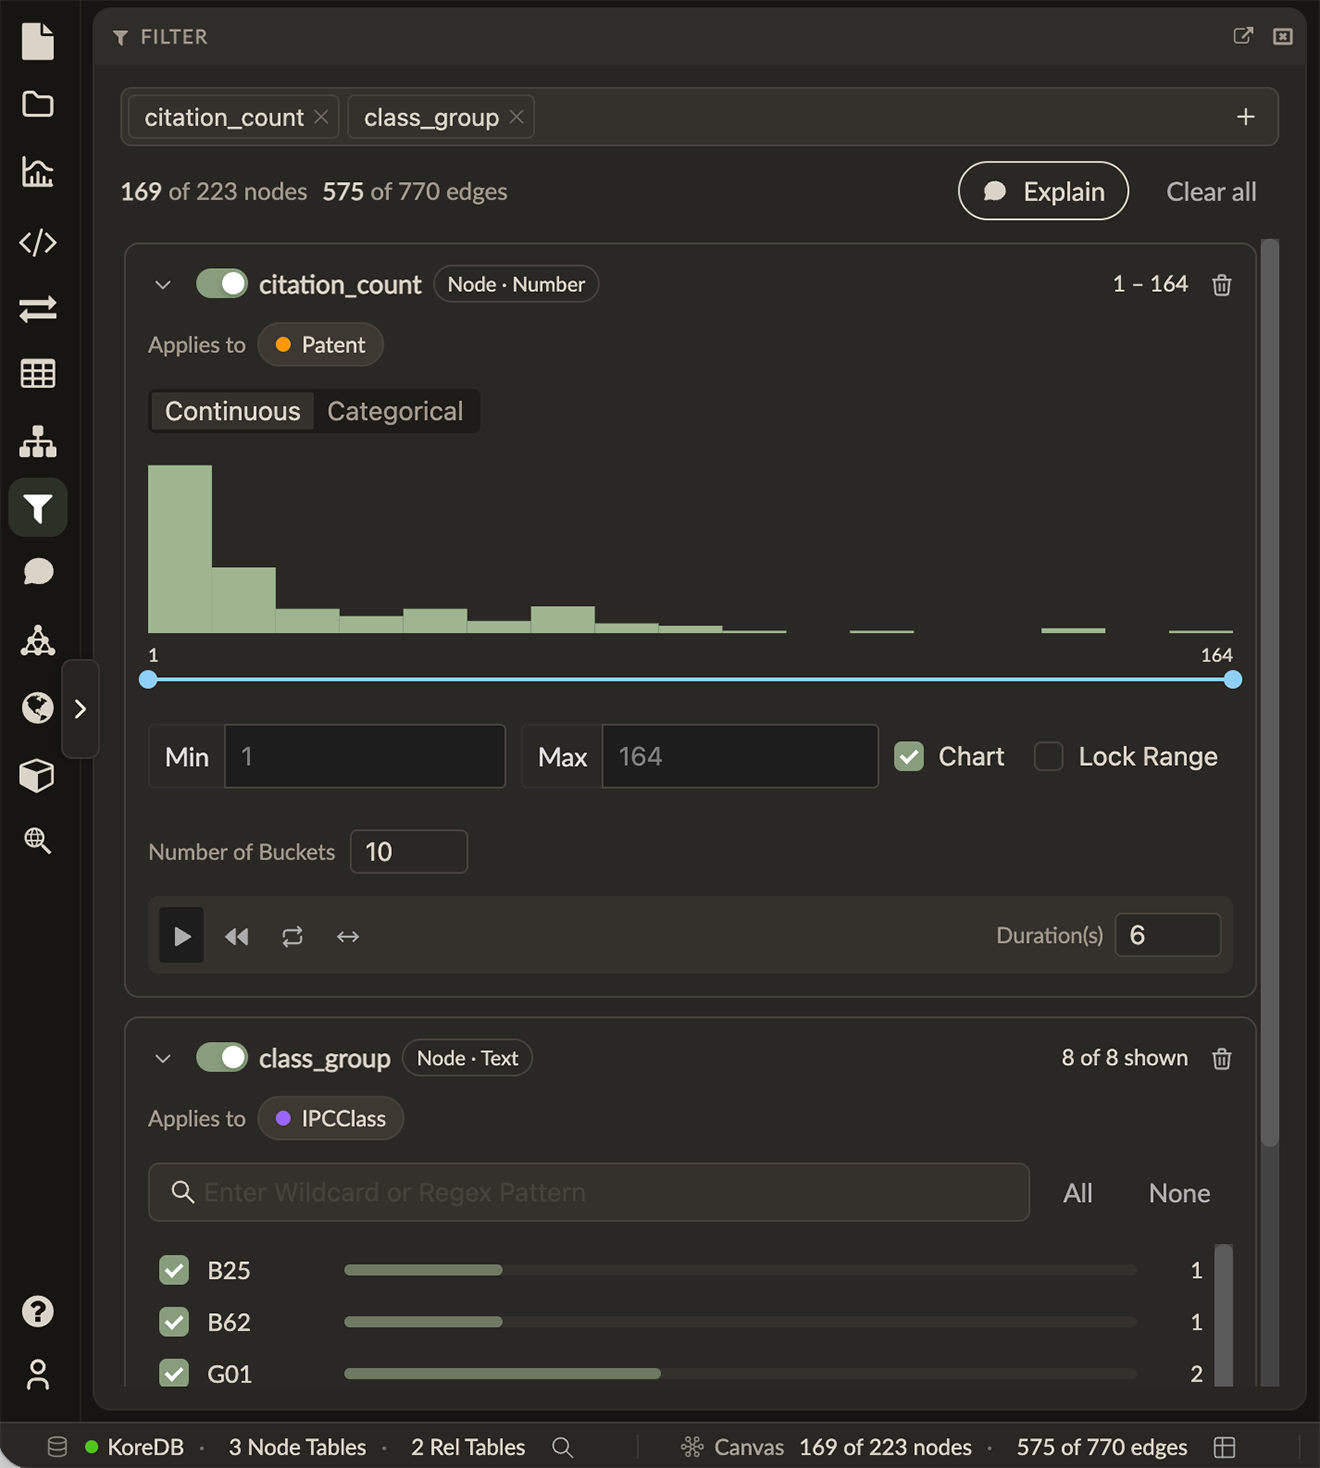The height and width of the screenshot is (1468, 1320).
Task: Open the code editor sidebar icon
Action: [x=38, y=242]
